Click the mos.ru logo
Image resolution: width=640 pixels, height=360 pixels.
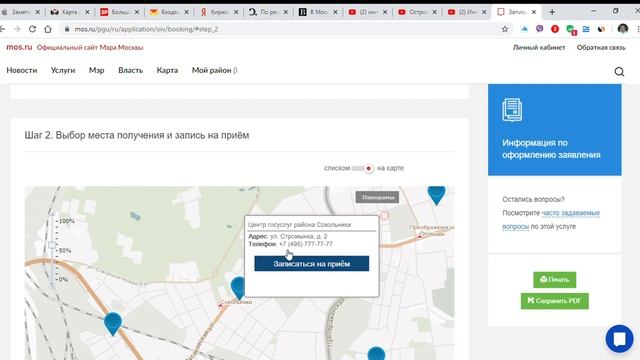tap(19, 47)
